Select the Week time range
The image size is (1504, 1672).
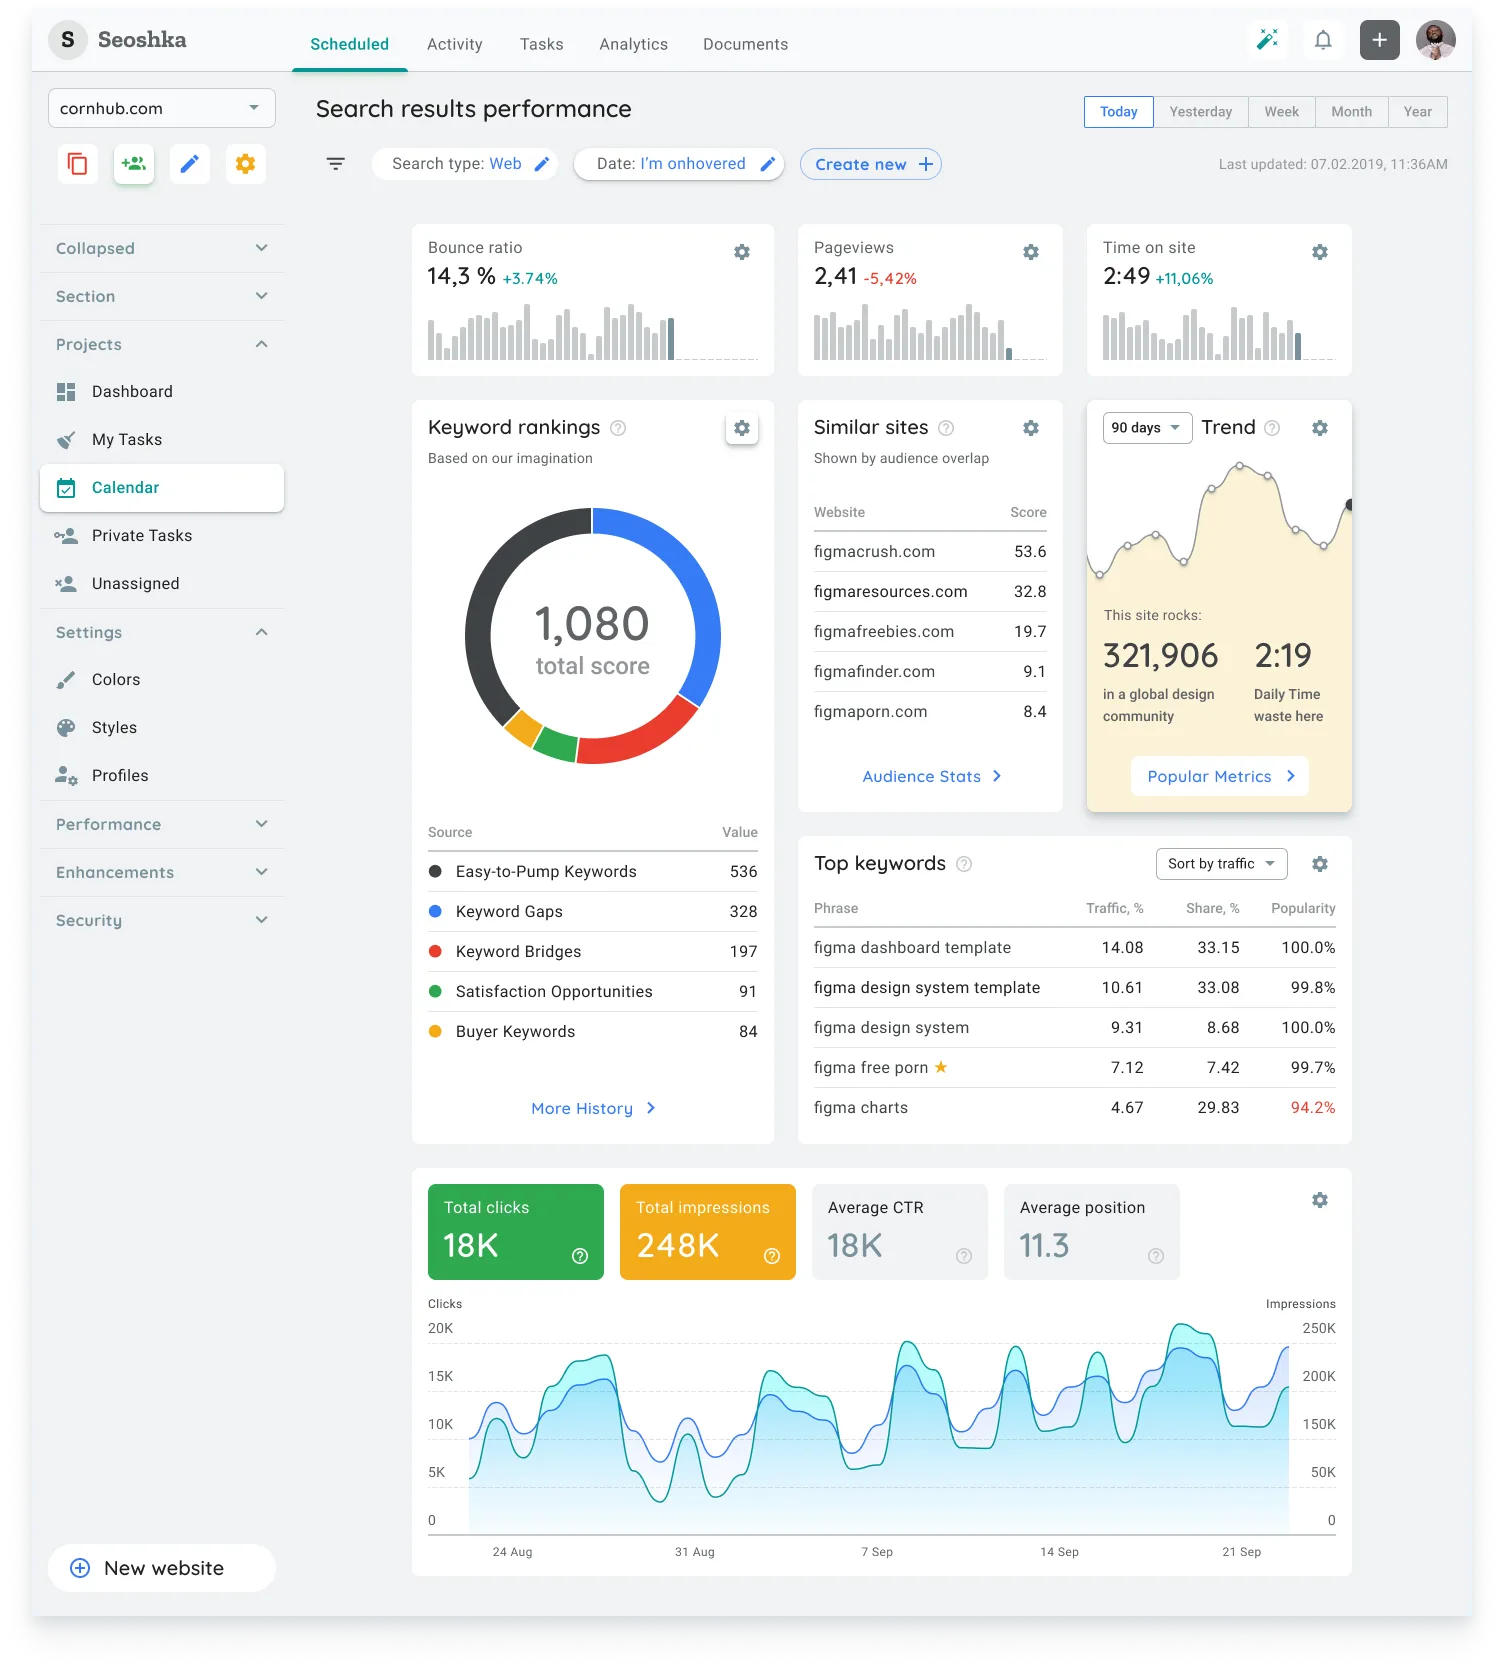click(1281, 112)
